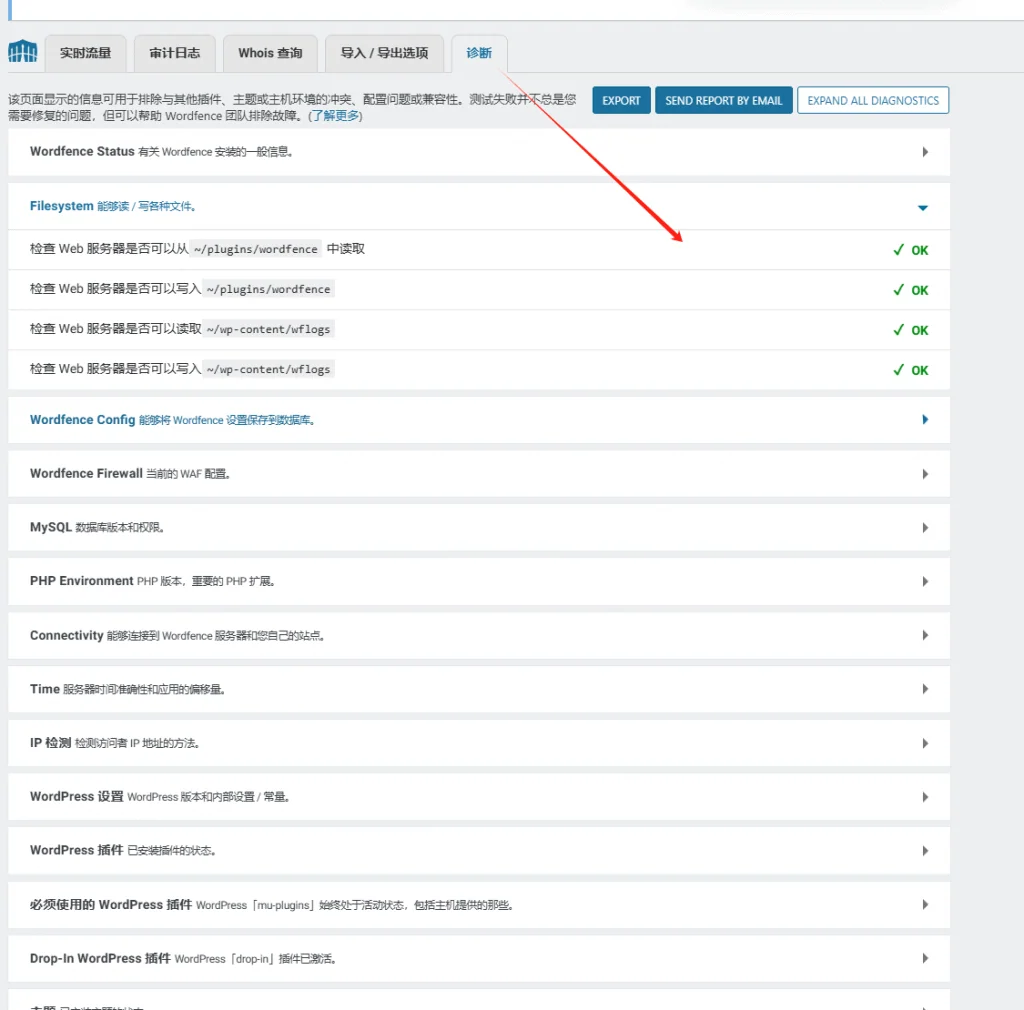Expand WordPress 设置 section arrow
The image size is (1024, 1010).
tap(925, 797)
